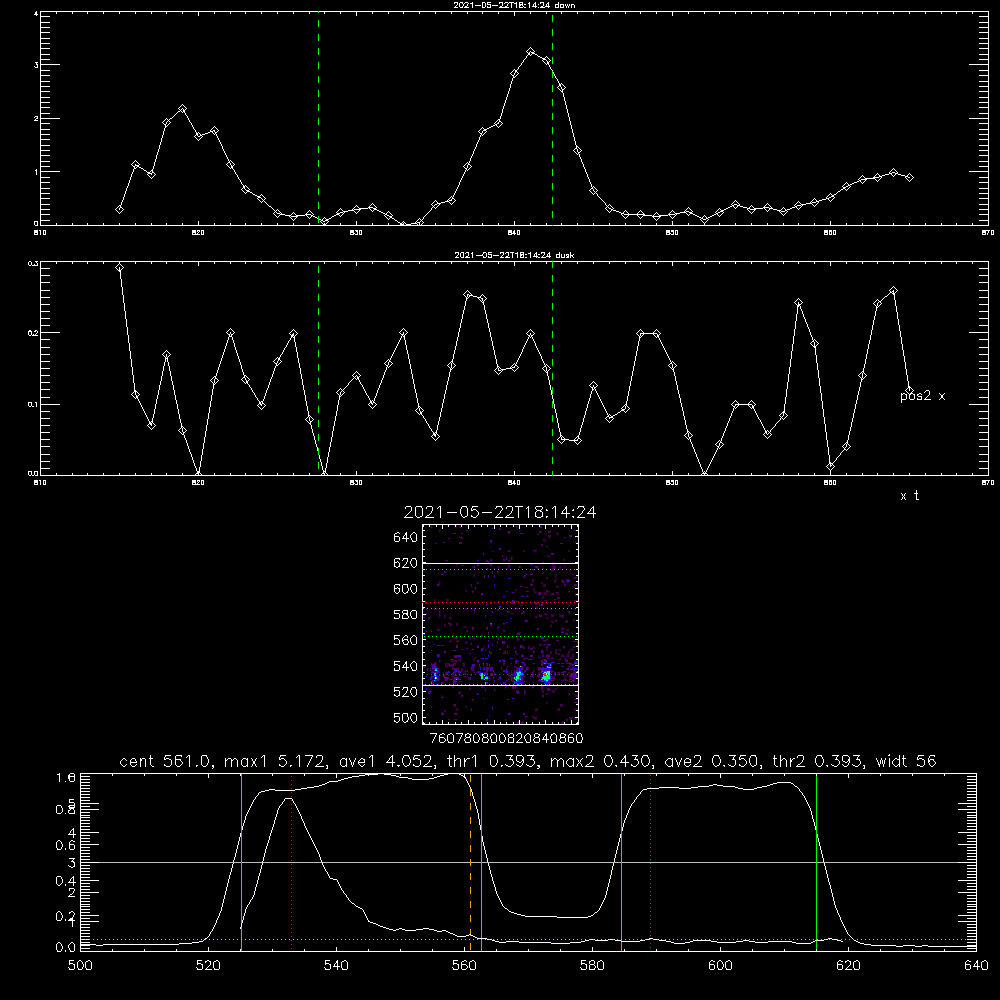Open the spectrogram image panel
The height and width of the screenshot is (1000, 1000).
tap(500, 624)
